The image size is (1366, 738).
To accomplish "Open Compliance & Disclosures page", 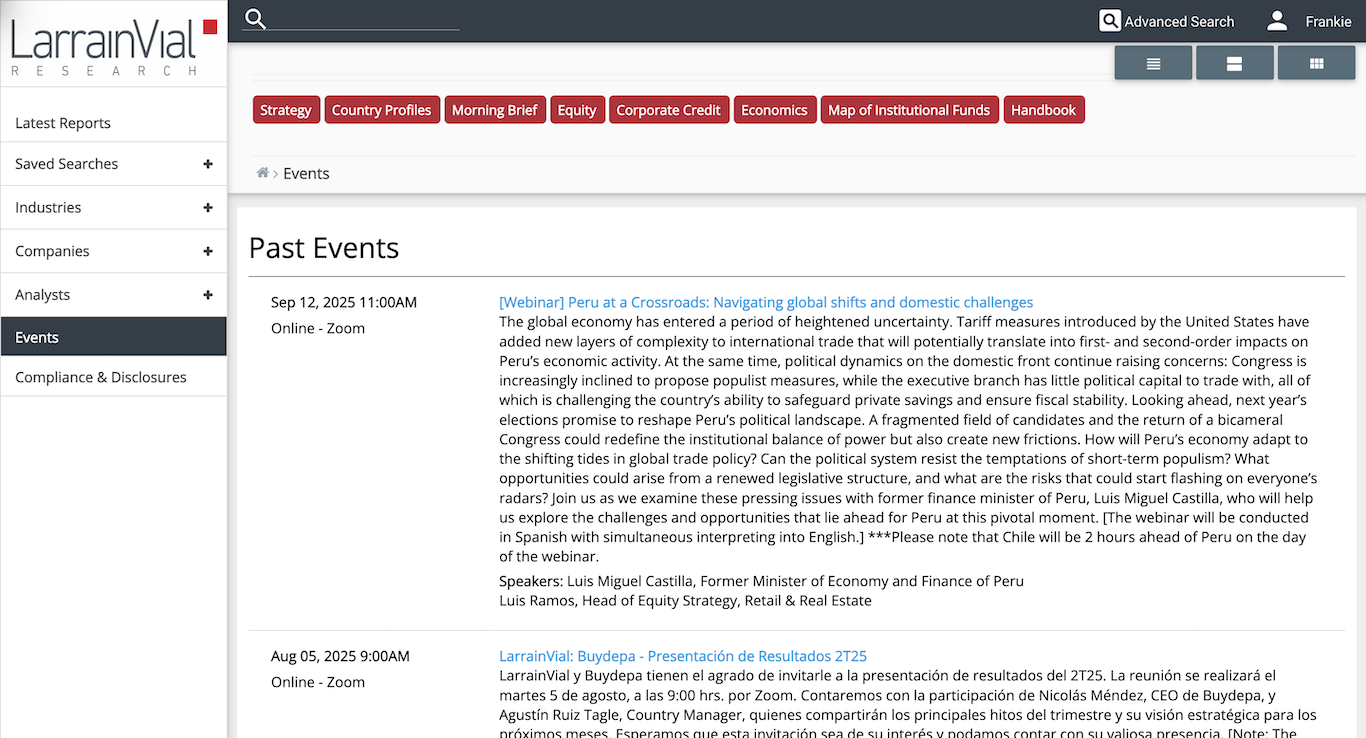I will pyautogui.click(x=101, y=377).
